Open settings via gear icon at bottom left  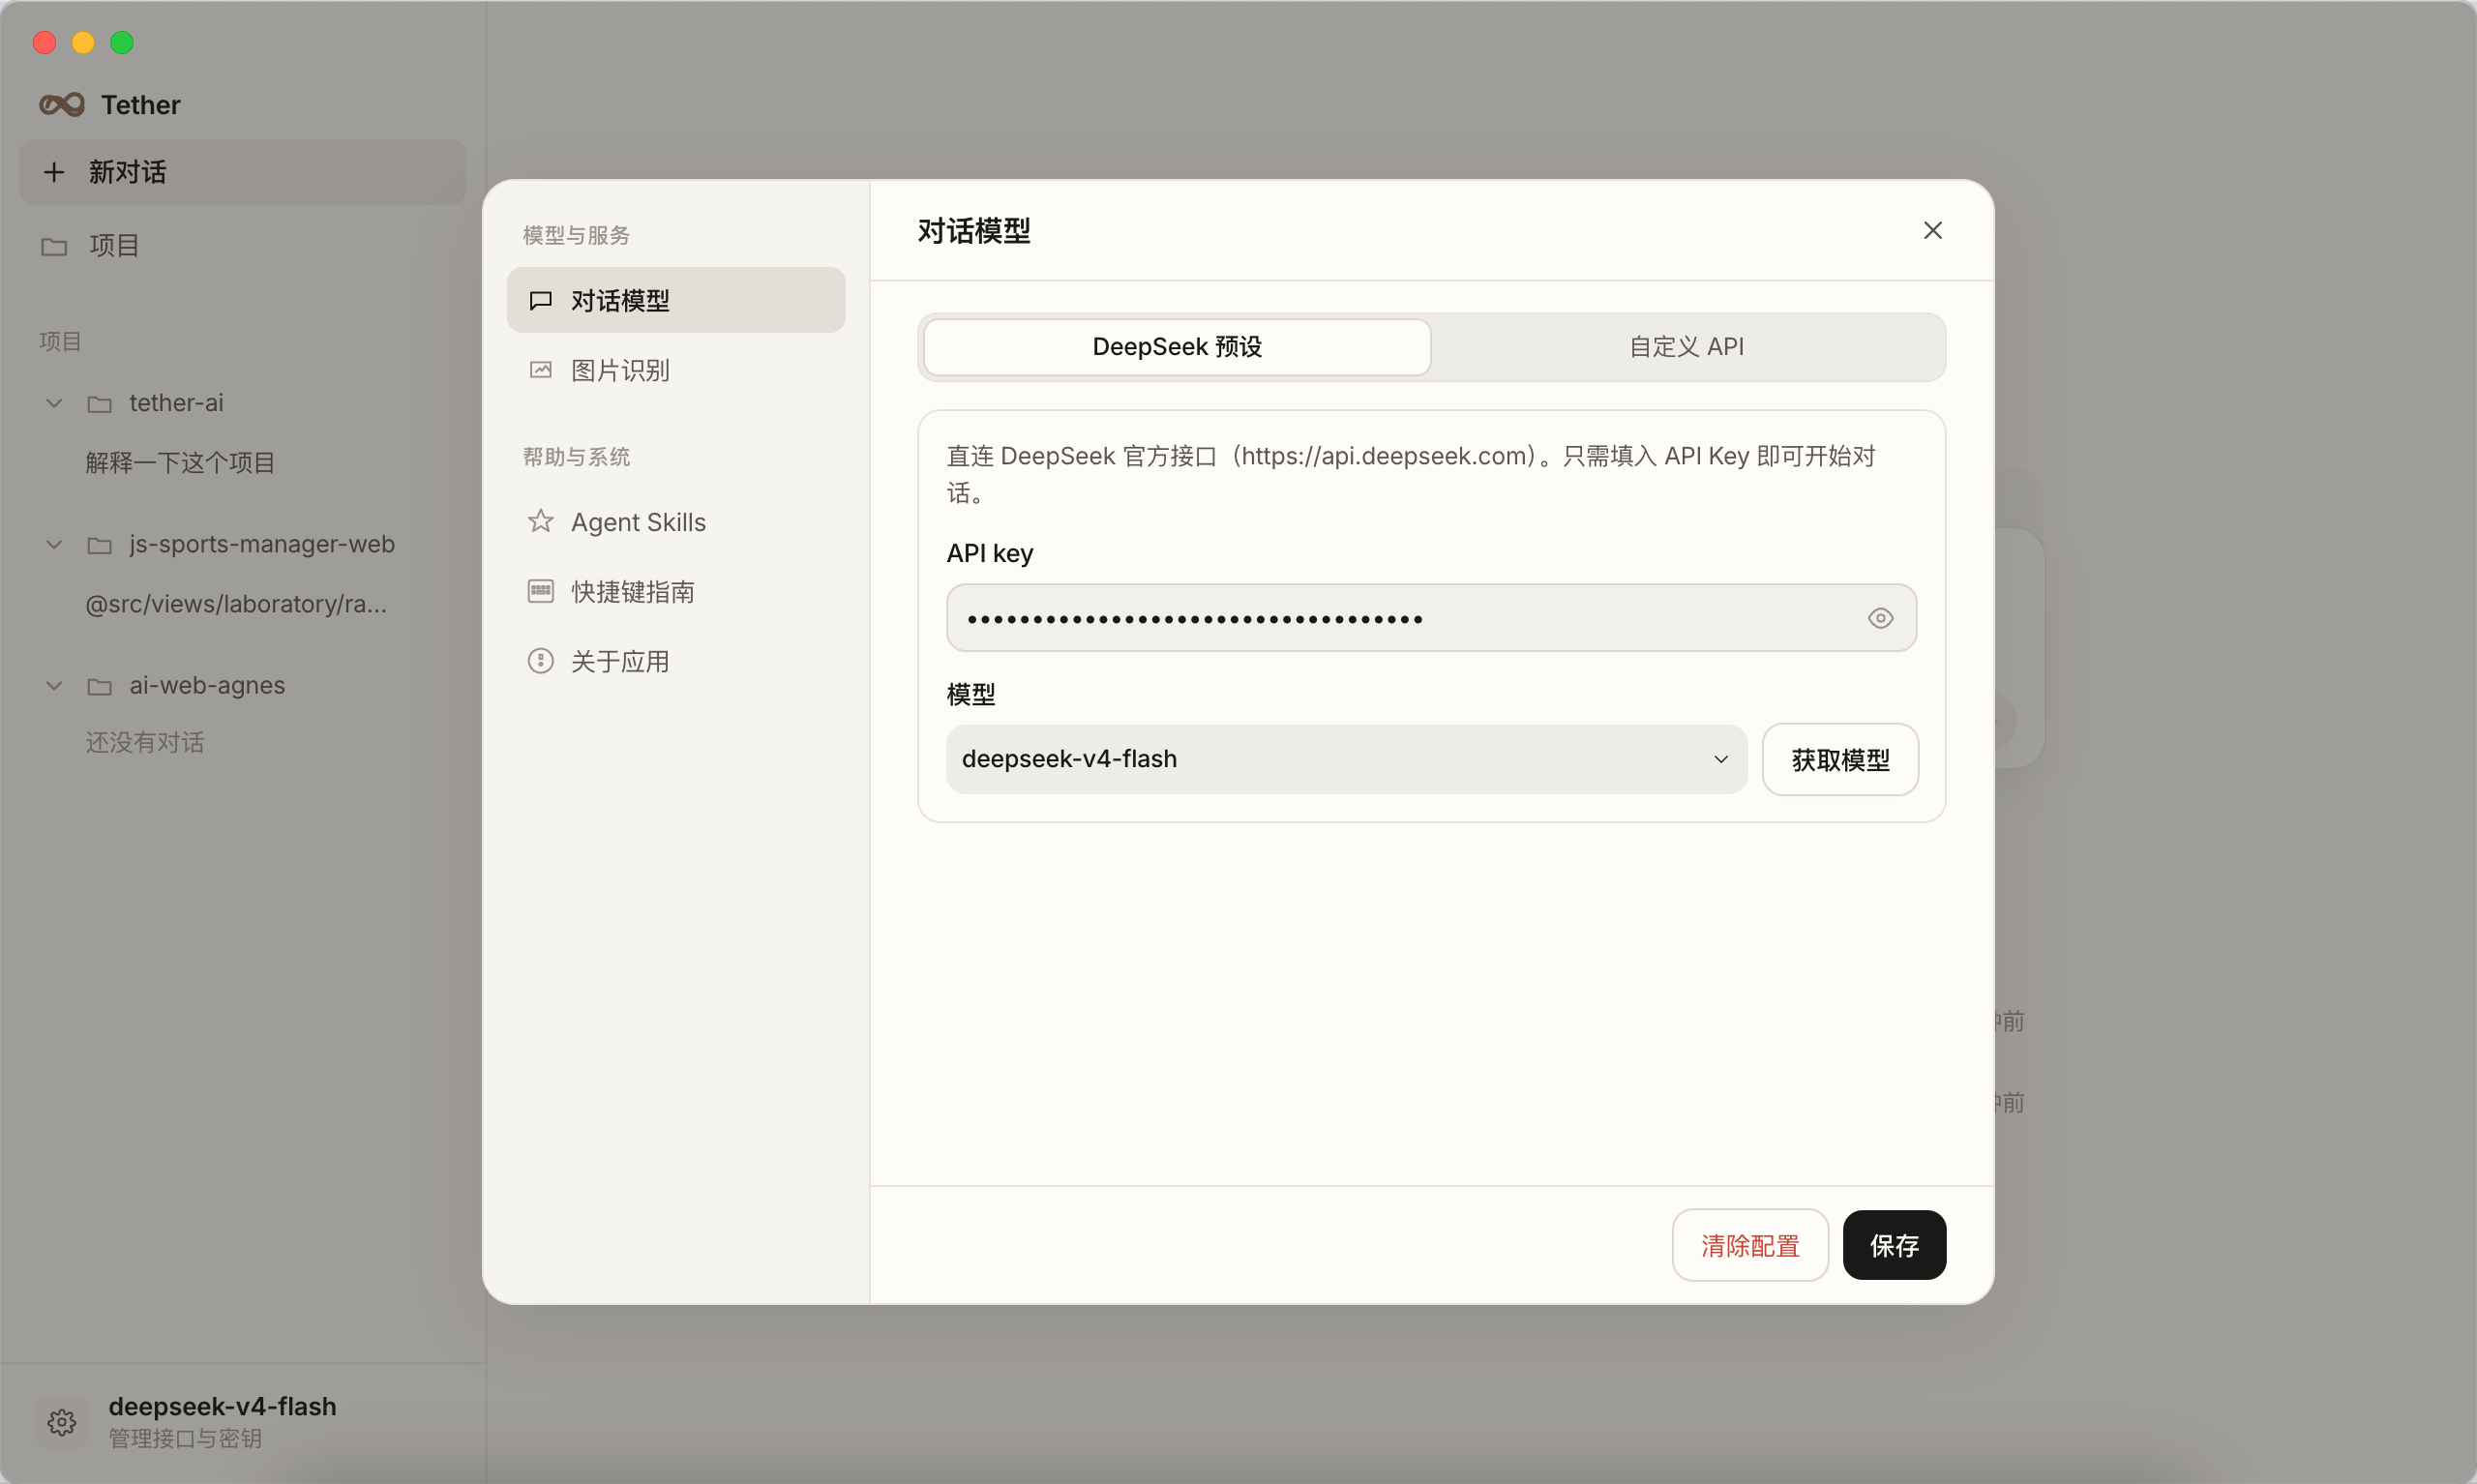pos(62,1422)
